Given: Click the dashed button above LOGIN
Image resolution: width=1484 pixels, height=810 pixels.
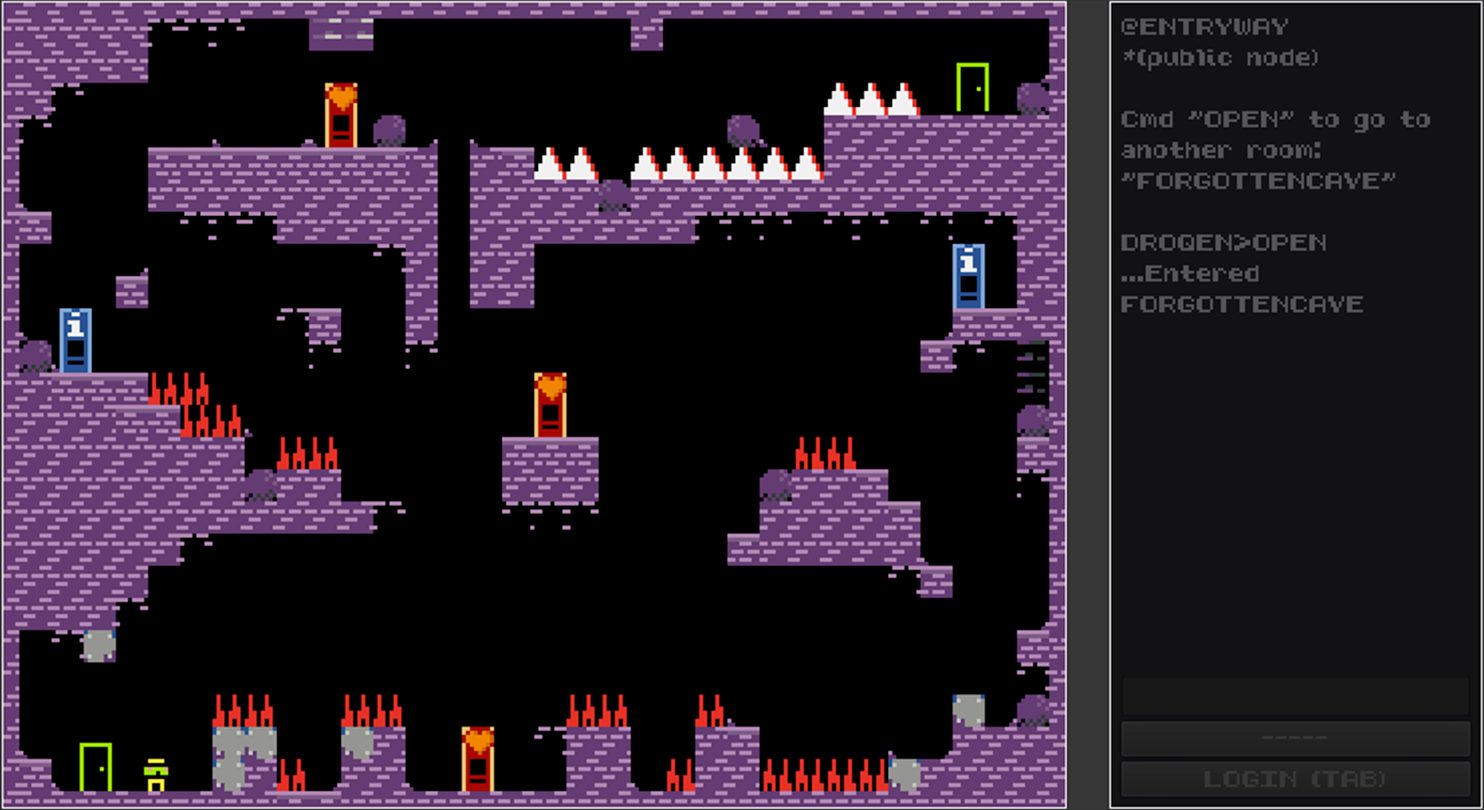Looking at the screenshot, I should 1295,738.
